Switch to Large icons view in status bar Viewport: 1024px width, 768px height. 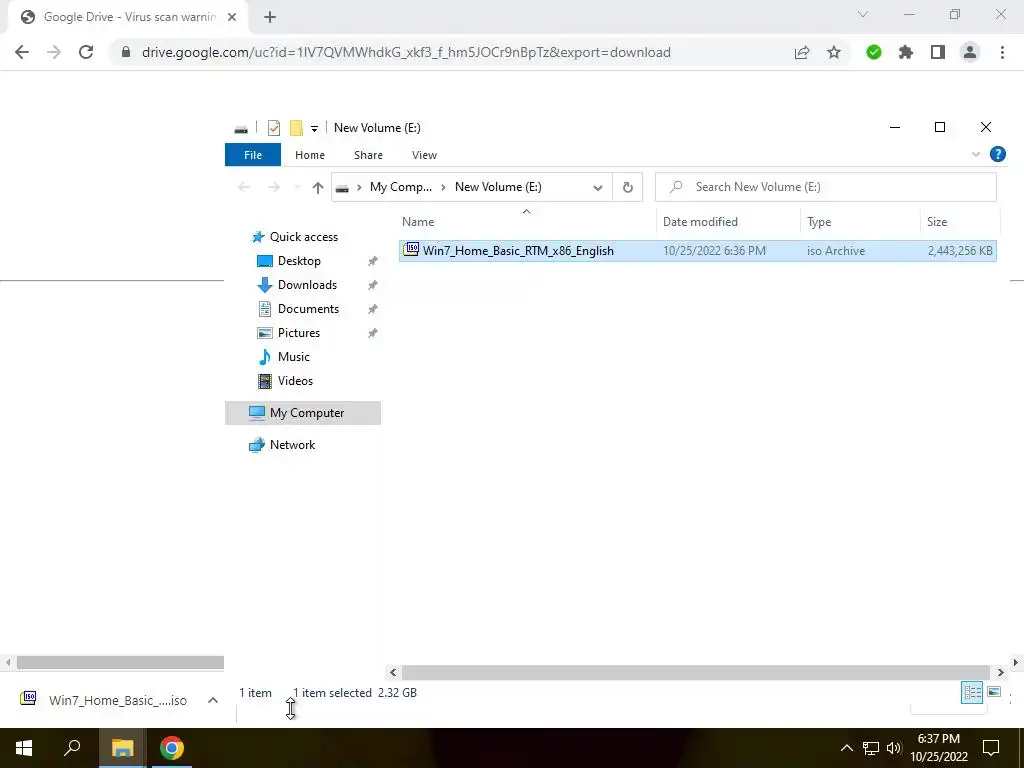pyautogui.click(x=994, y=692)
